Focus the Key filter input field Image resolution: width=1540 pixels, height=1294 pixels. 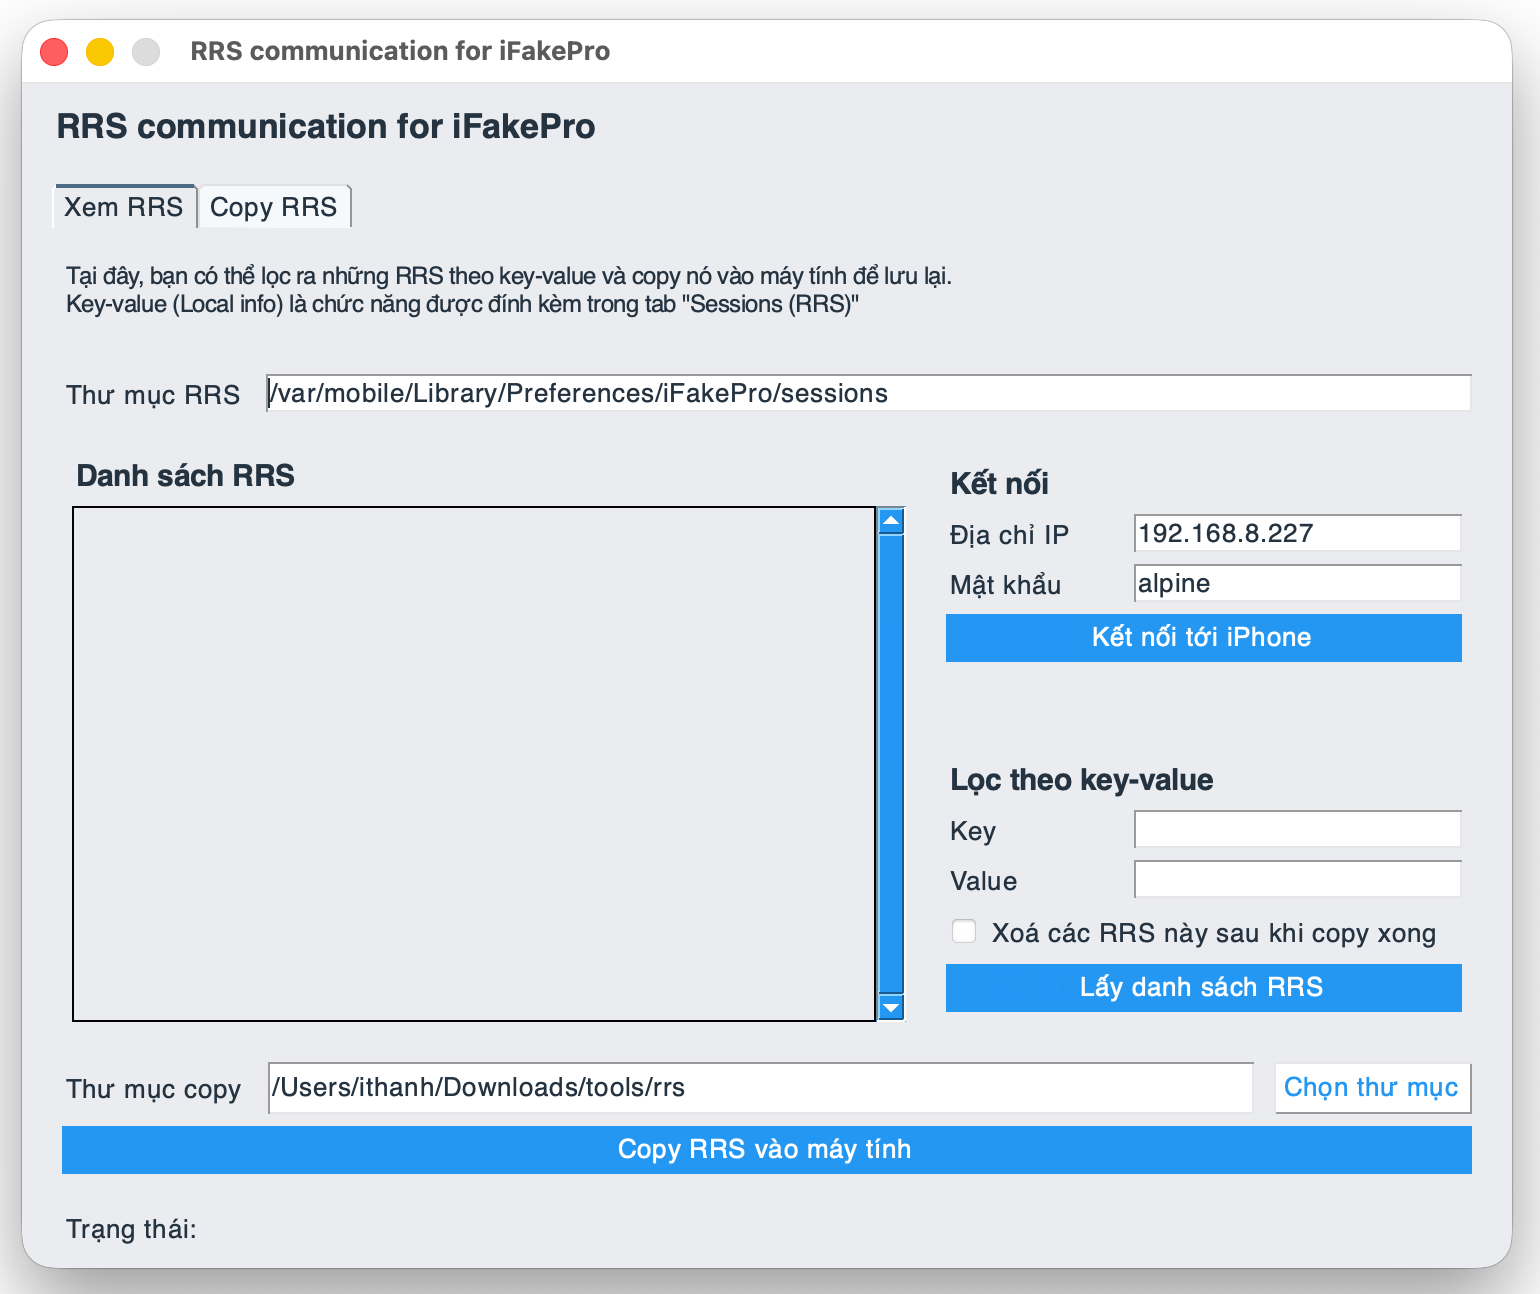tap(1297, 829)
